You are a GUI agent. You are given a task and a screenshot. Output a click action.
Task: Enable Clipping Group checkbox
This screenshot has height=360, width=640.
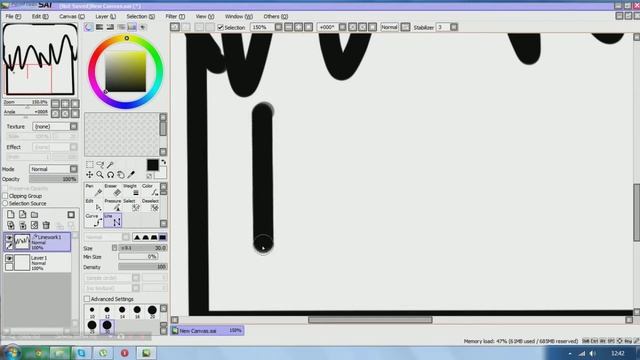pyautogui.click(x=5, y=196)
